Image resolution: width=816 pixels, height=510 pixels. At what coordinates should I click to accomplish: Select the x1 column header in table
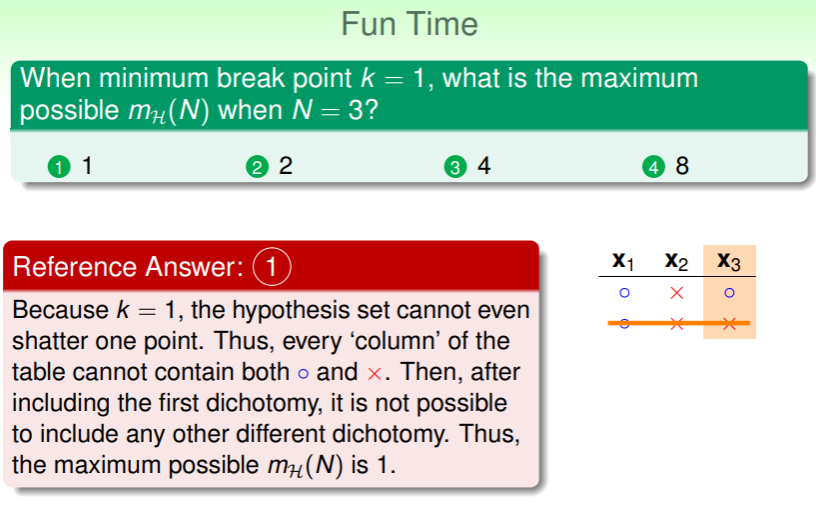pyautogui.click(x=623, y=262)
